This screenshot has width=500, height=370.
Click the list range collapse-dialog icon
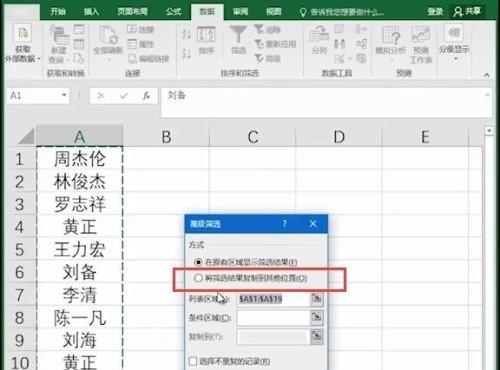pyautogui.click(x=317, y=299)
